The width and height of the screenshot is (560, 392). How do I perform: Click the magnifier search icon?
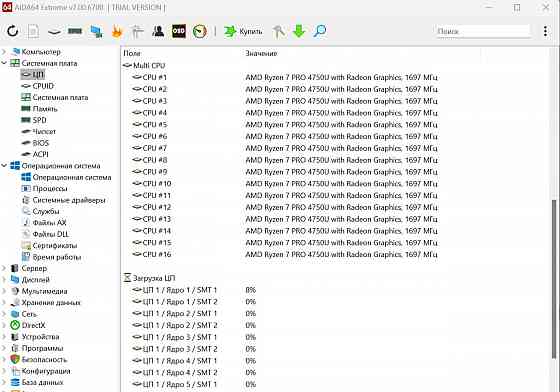[319, 31]
